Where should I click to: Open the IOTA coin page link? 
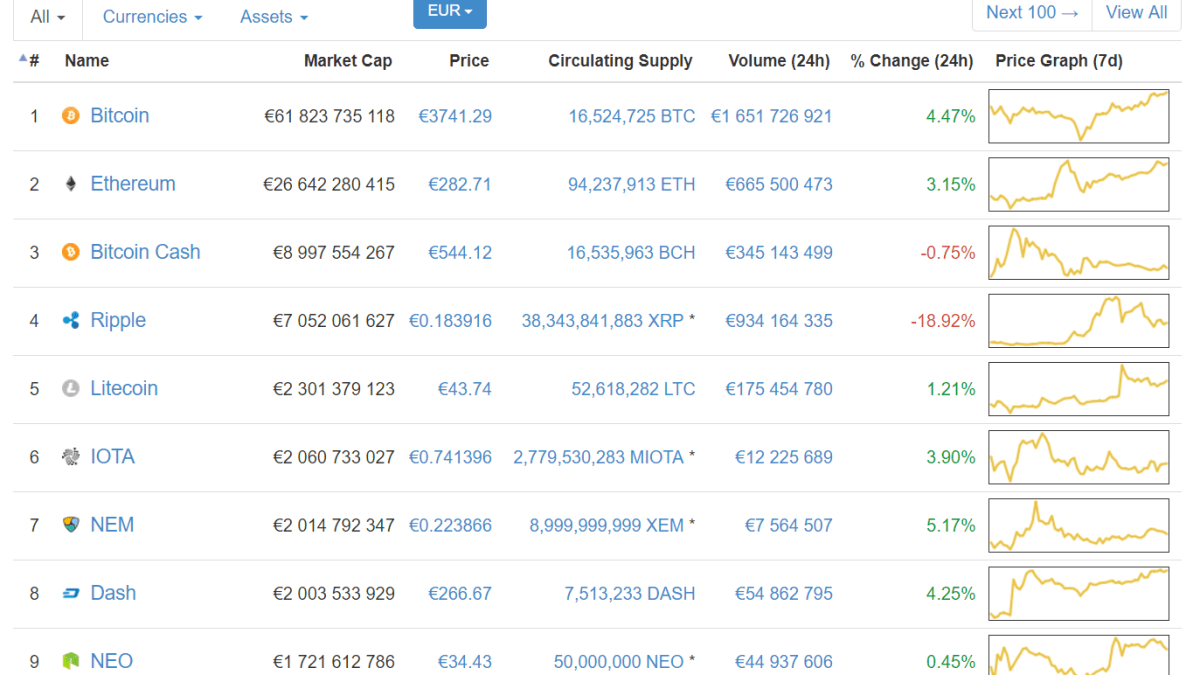tap(112, 457)
